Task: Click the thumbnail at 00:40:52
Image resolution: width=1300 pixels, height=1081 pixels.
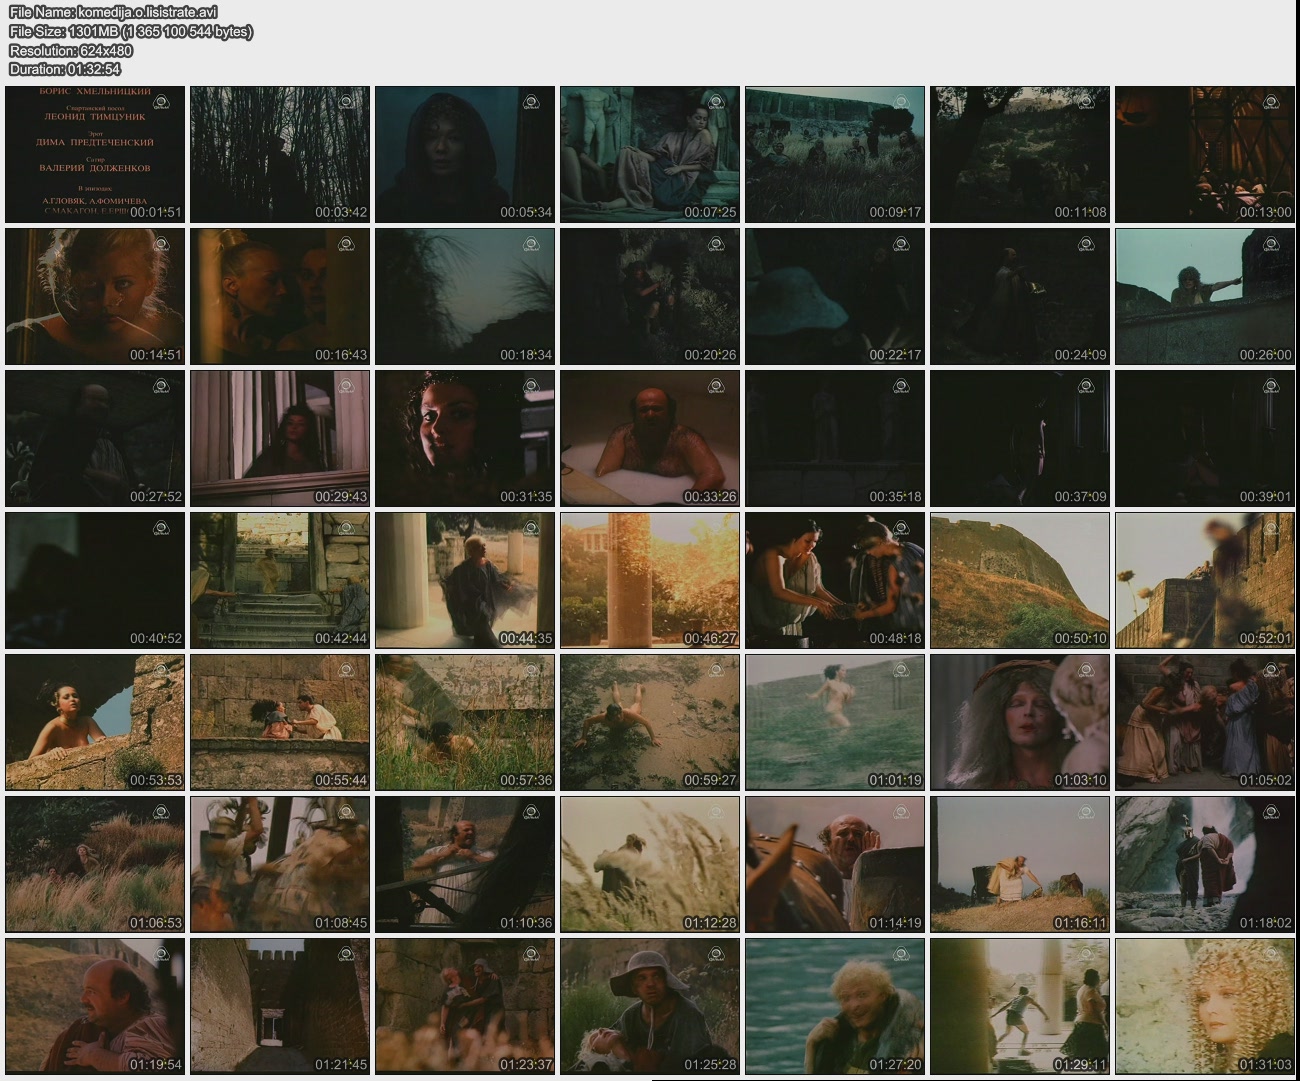Action: coord(95,580)
